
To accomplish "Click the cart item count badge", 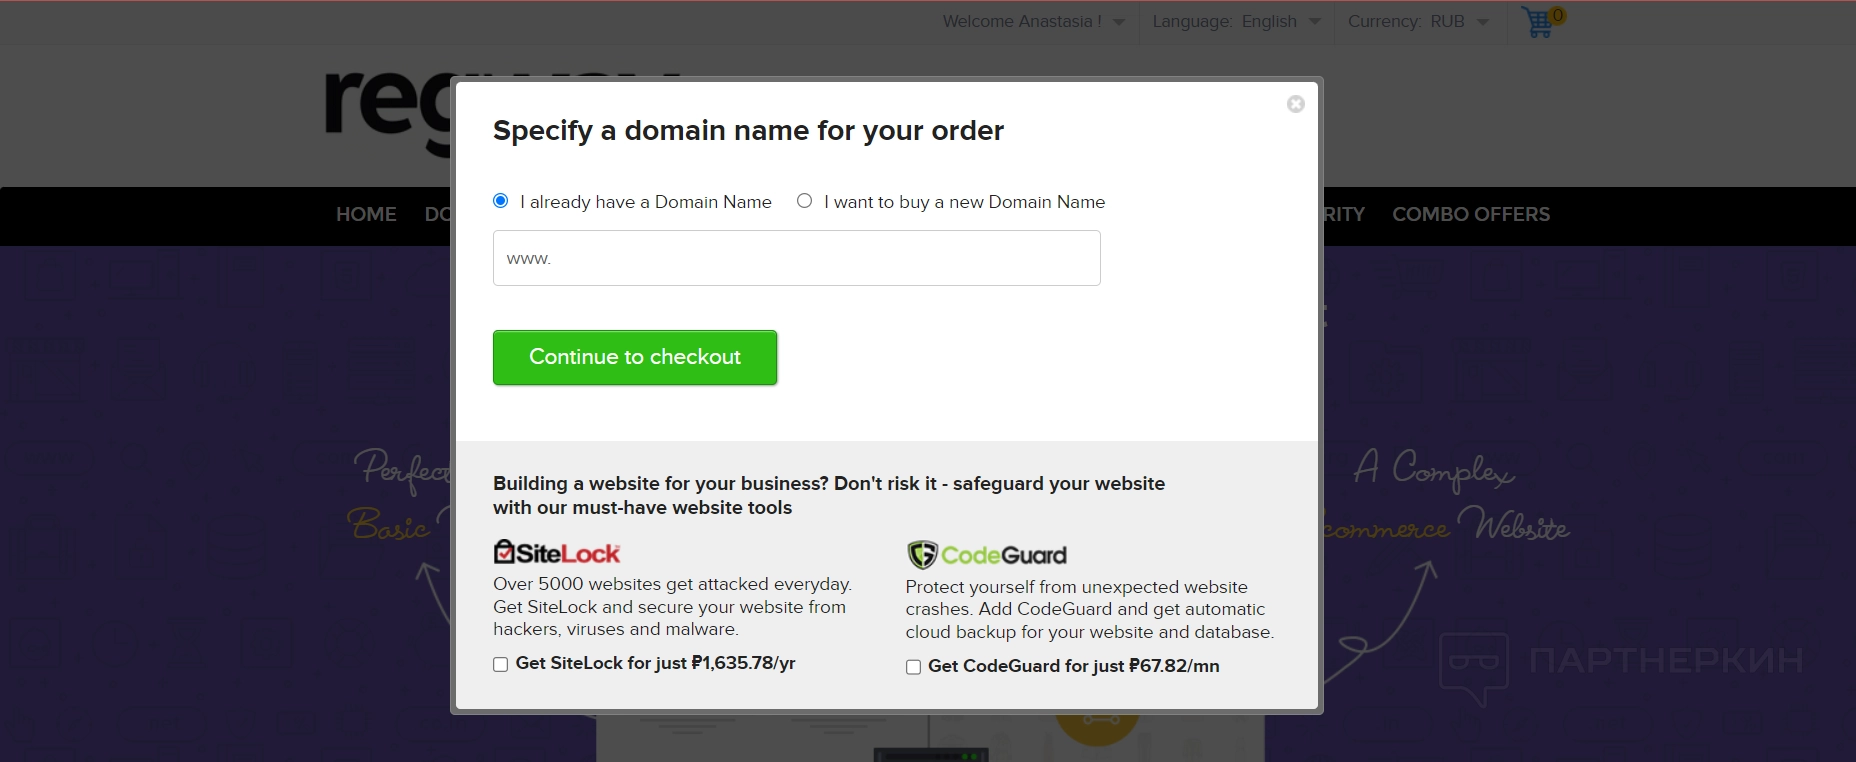I will click(x=1557, y=15).
